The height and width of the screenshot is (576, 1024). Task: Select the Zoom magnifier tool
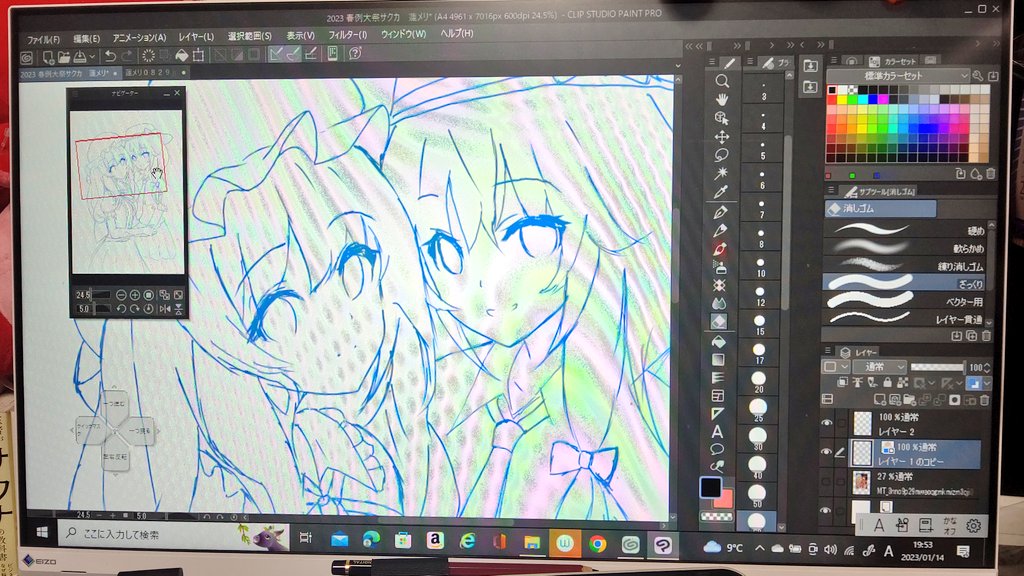pos(722,81)
